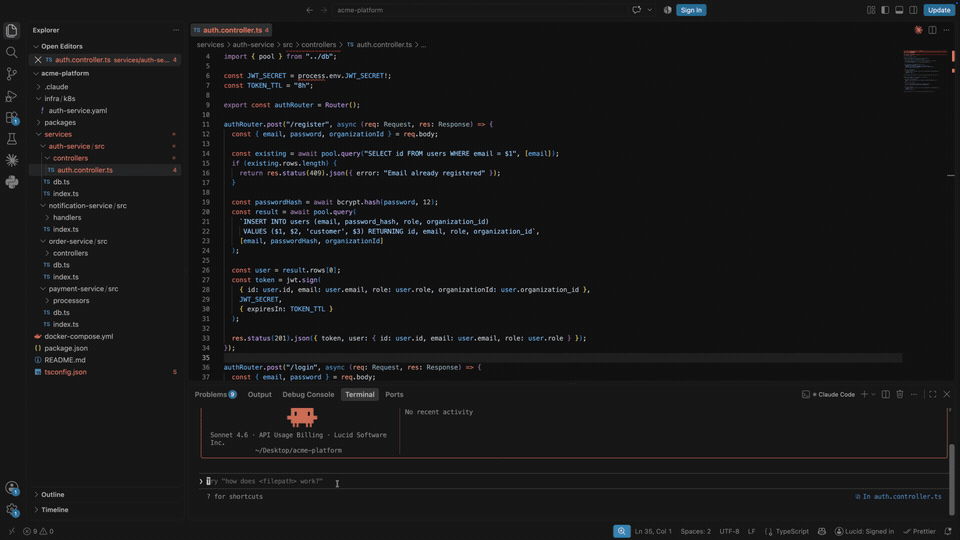Image resolution: width=960 pixels, height=540 pixels.
Task: Expand the processors folder
Action: 71,301
